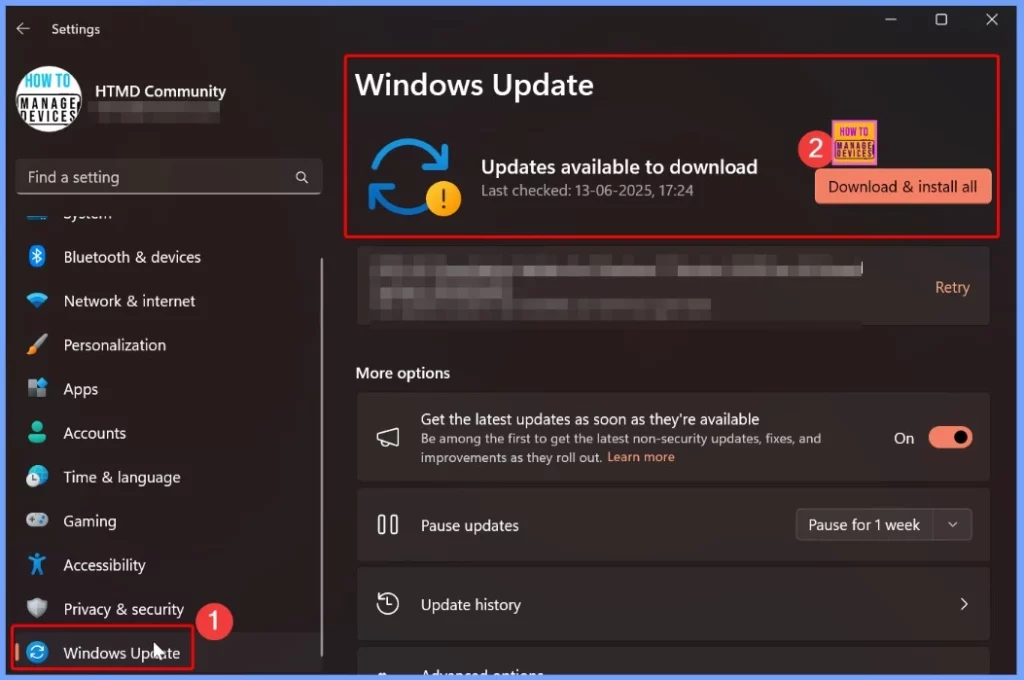Click the More options heading

[403, 373]
